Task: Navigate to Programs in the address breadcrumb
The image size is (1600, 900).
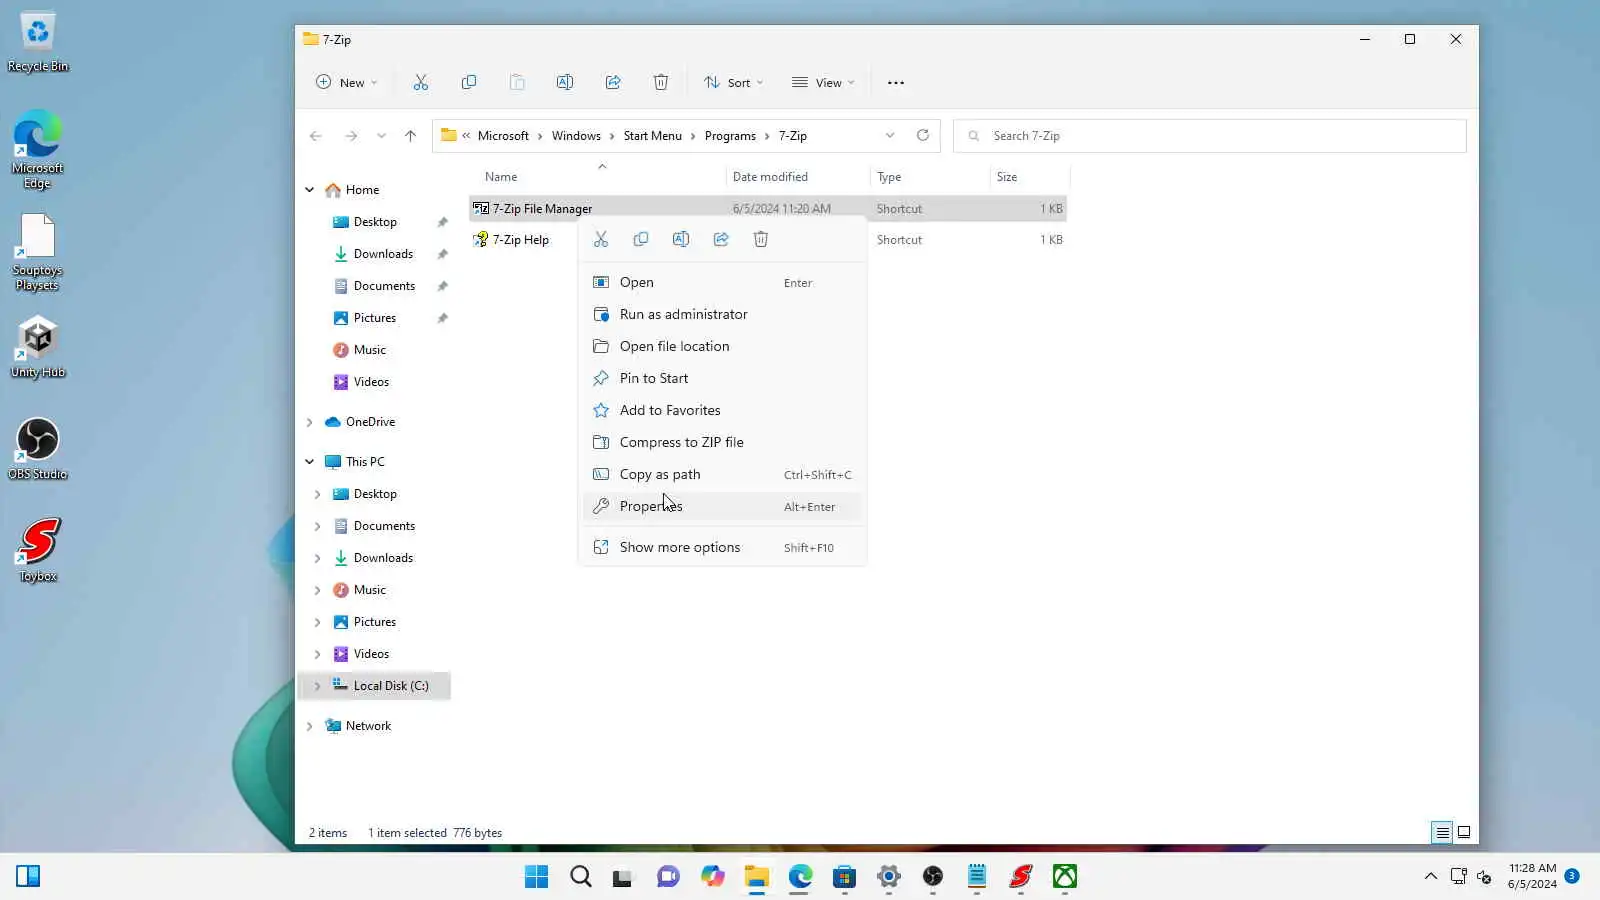Action: tap(730, 136)
